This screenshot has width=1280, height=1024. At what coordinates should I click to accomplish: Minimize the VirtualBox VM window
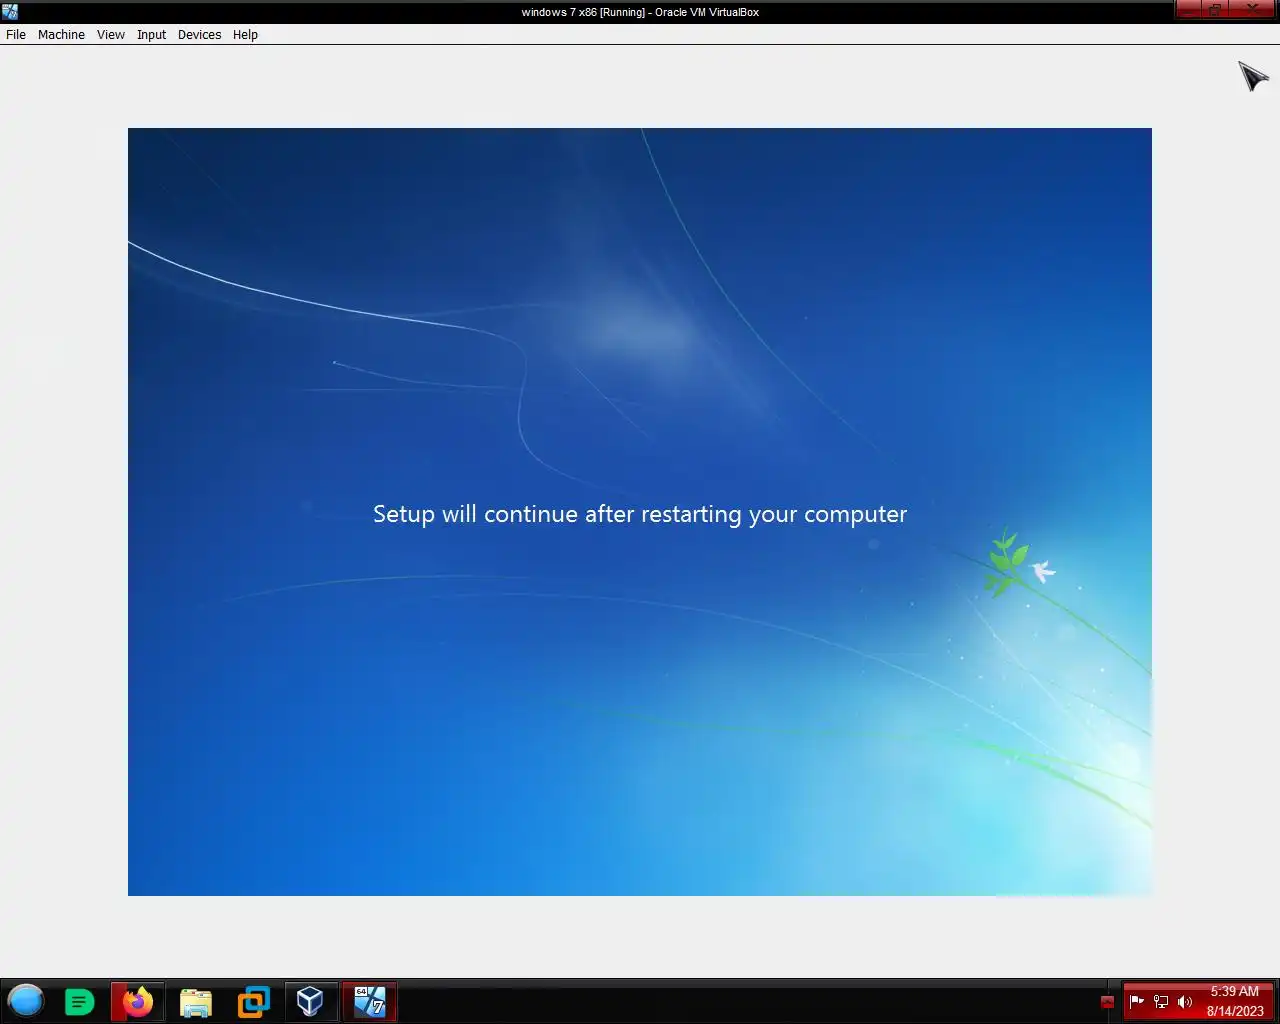(x=1189, y=9)
